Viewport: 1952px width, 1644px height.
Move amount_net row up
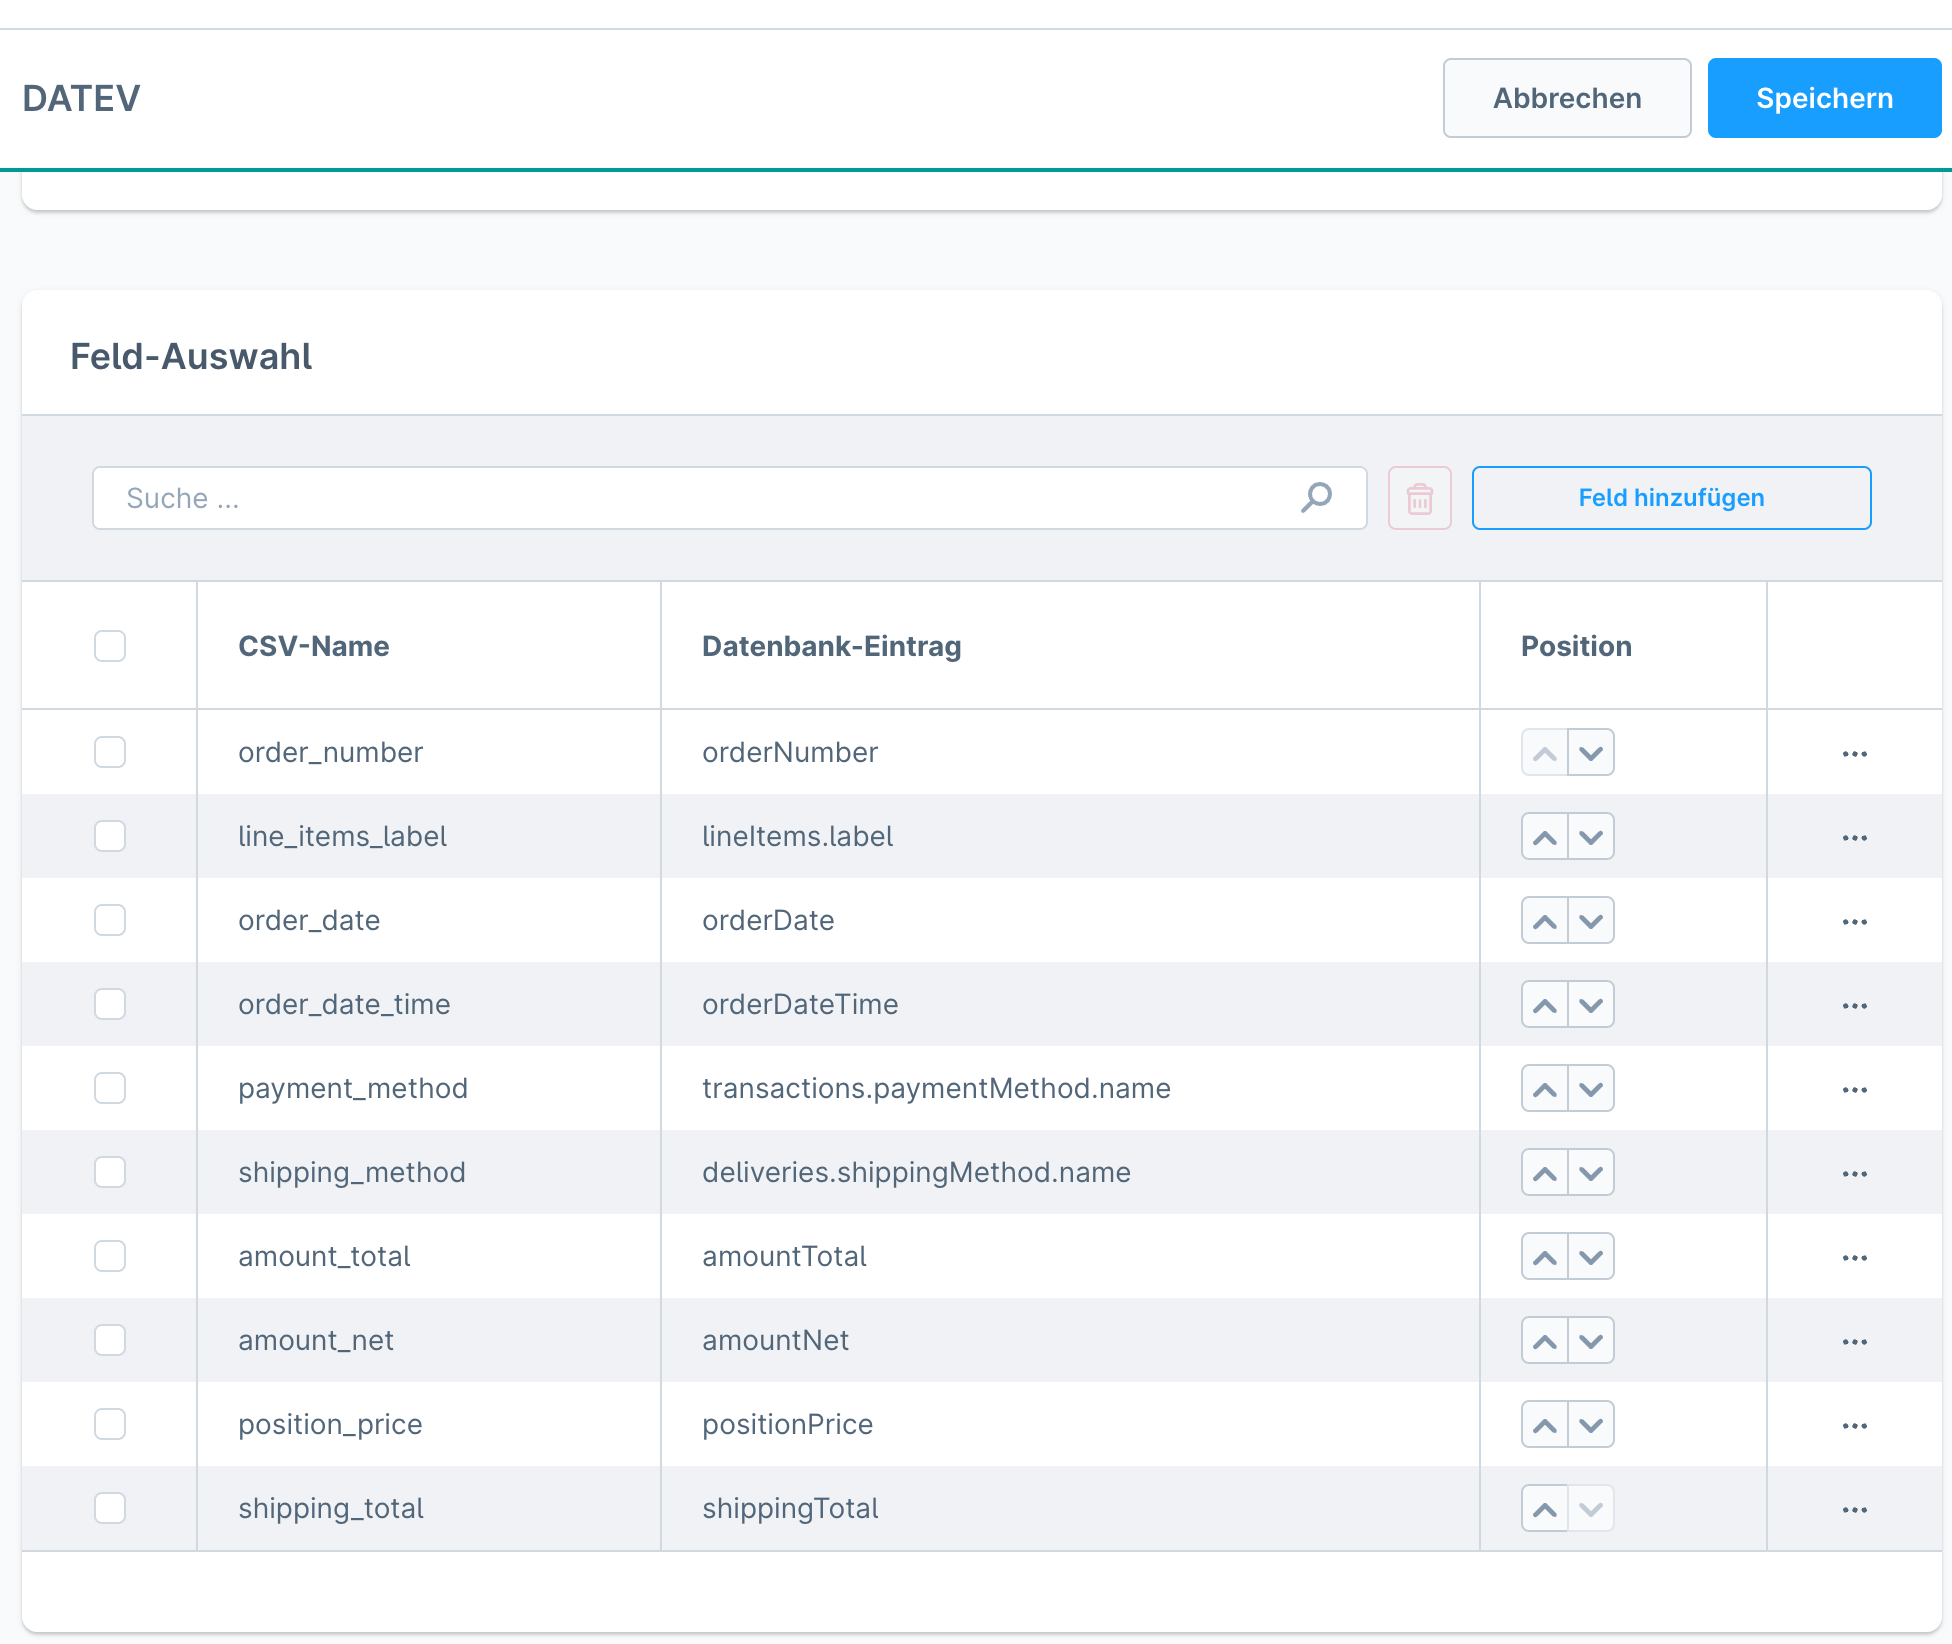[1544, 1340]
